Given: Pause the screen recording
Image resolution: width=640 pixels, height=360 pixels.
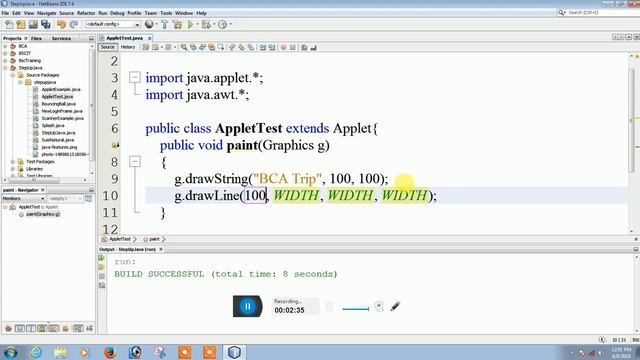Looking at the screenshot, I should (247, 306).
